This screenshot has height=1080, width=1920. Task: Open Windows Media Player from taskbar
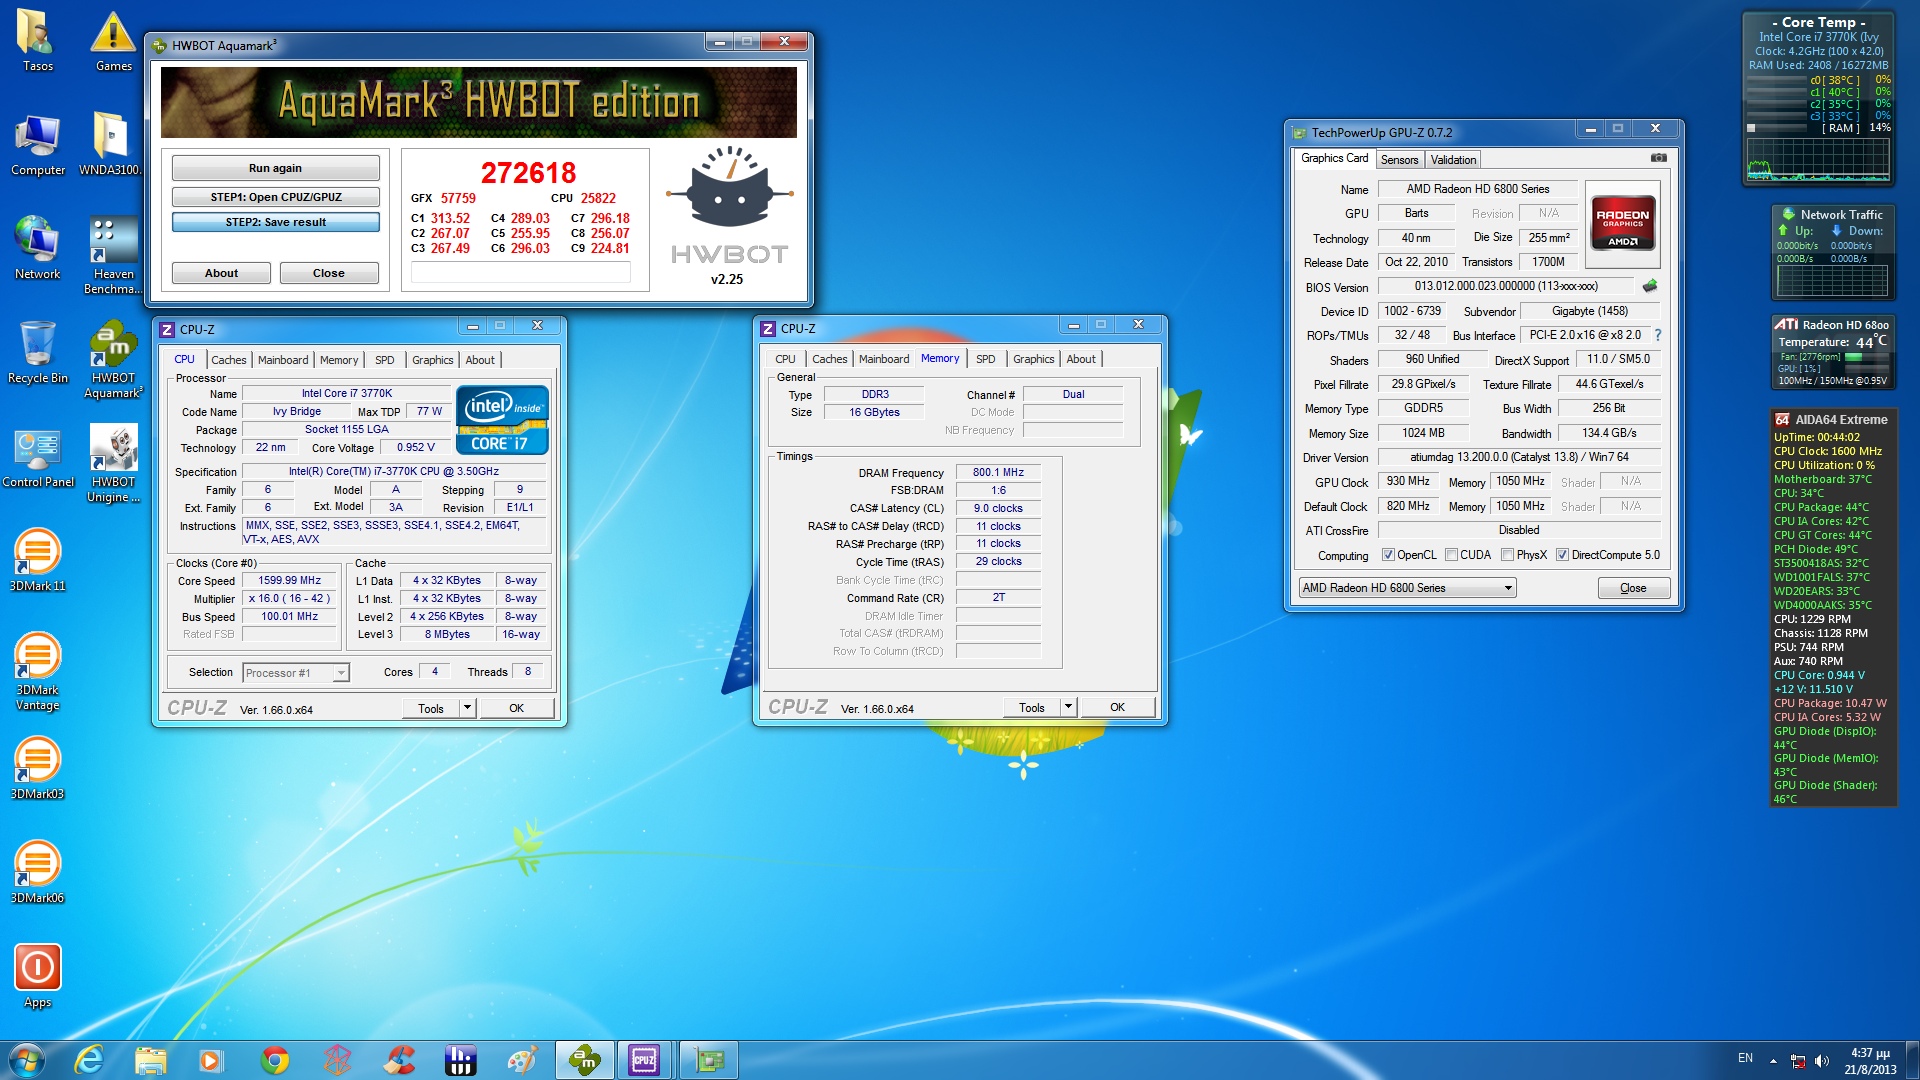[213, 1060]
